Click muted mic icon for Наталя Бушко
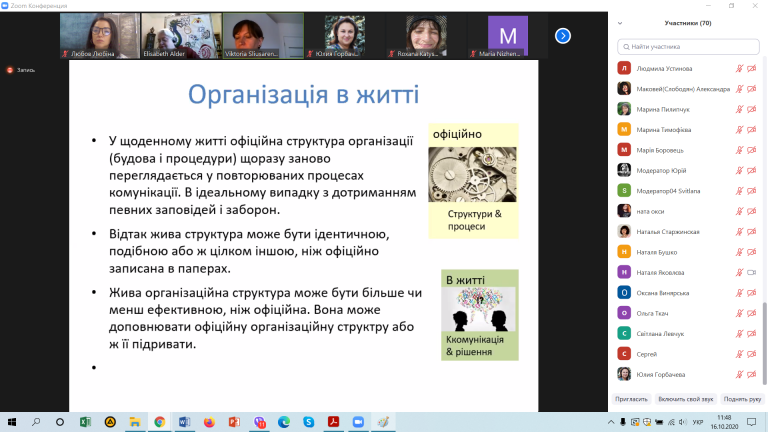The width and height of the screenshot is (768, 432). point(740,251)
